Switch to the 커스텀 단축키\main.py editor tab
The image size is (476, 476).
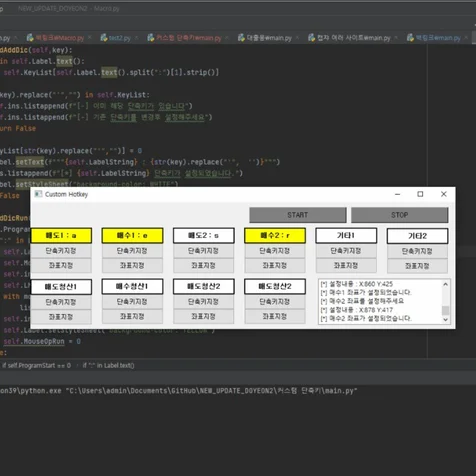pos(188,38)
